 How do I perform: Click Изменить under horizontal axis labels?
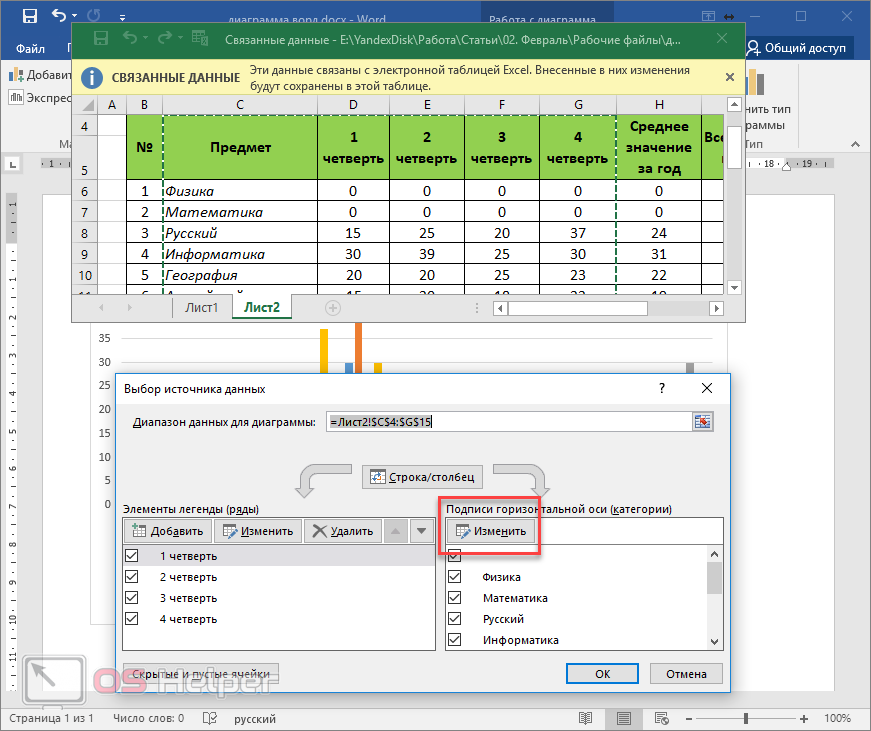pos(491,531)
